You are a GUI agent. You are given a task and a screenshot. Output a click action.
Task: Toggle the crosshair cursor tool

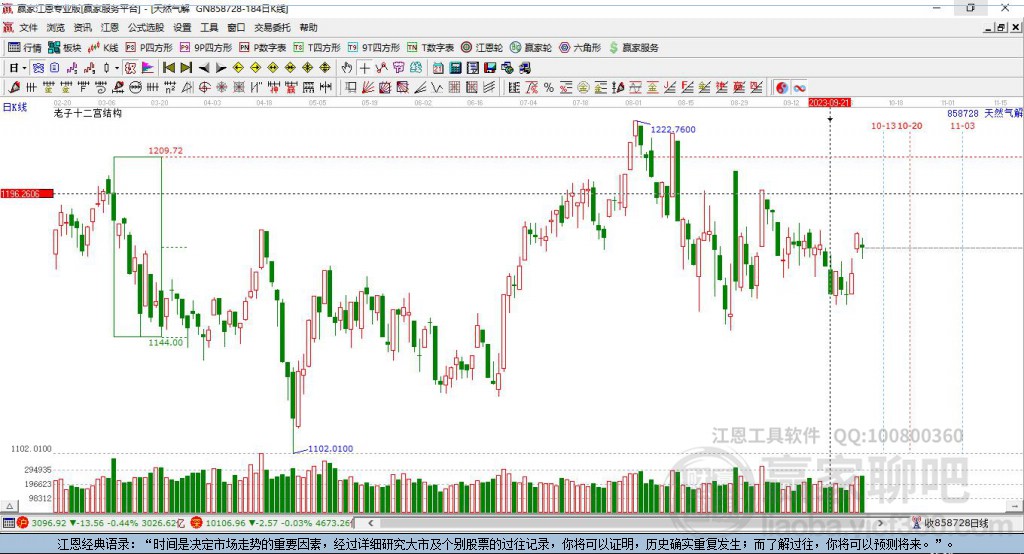364,68
